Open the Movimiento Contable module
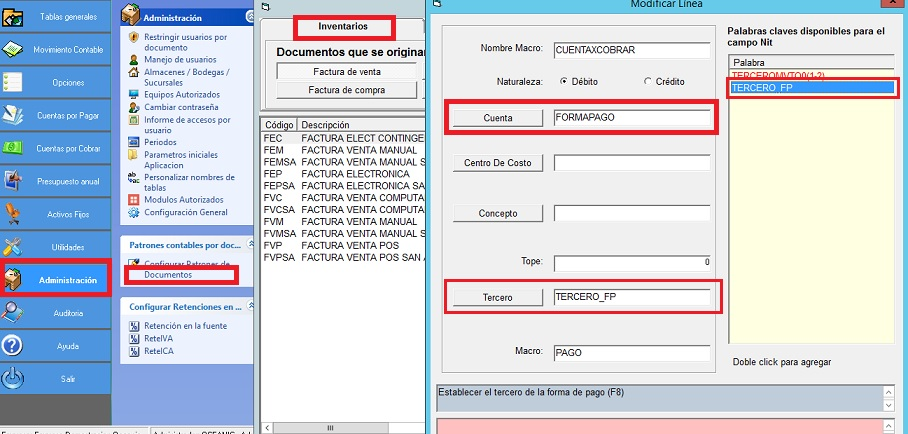The image size is (908, 434). tap(55, 49)
